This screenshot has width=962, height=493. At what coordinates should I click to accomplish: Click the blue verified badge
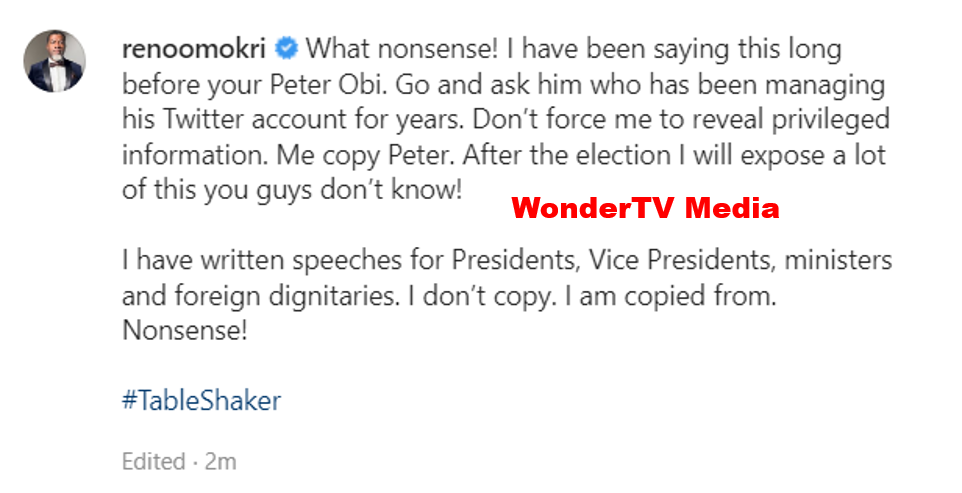[287, 48]
